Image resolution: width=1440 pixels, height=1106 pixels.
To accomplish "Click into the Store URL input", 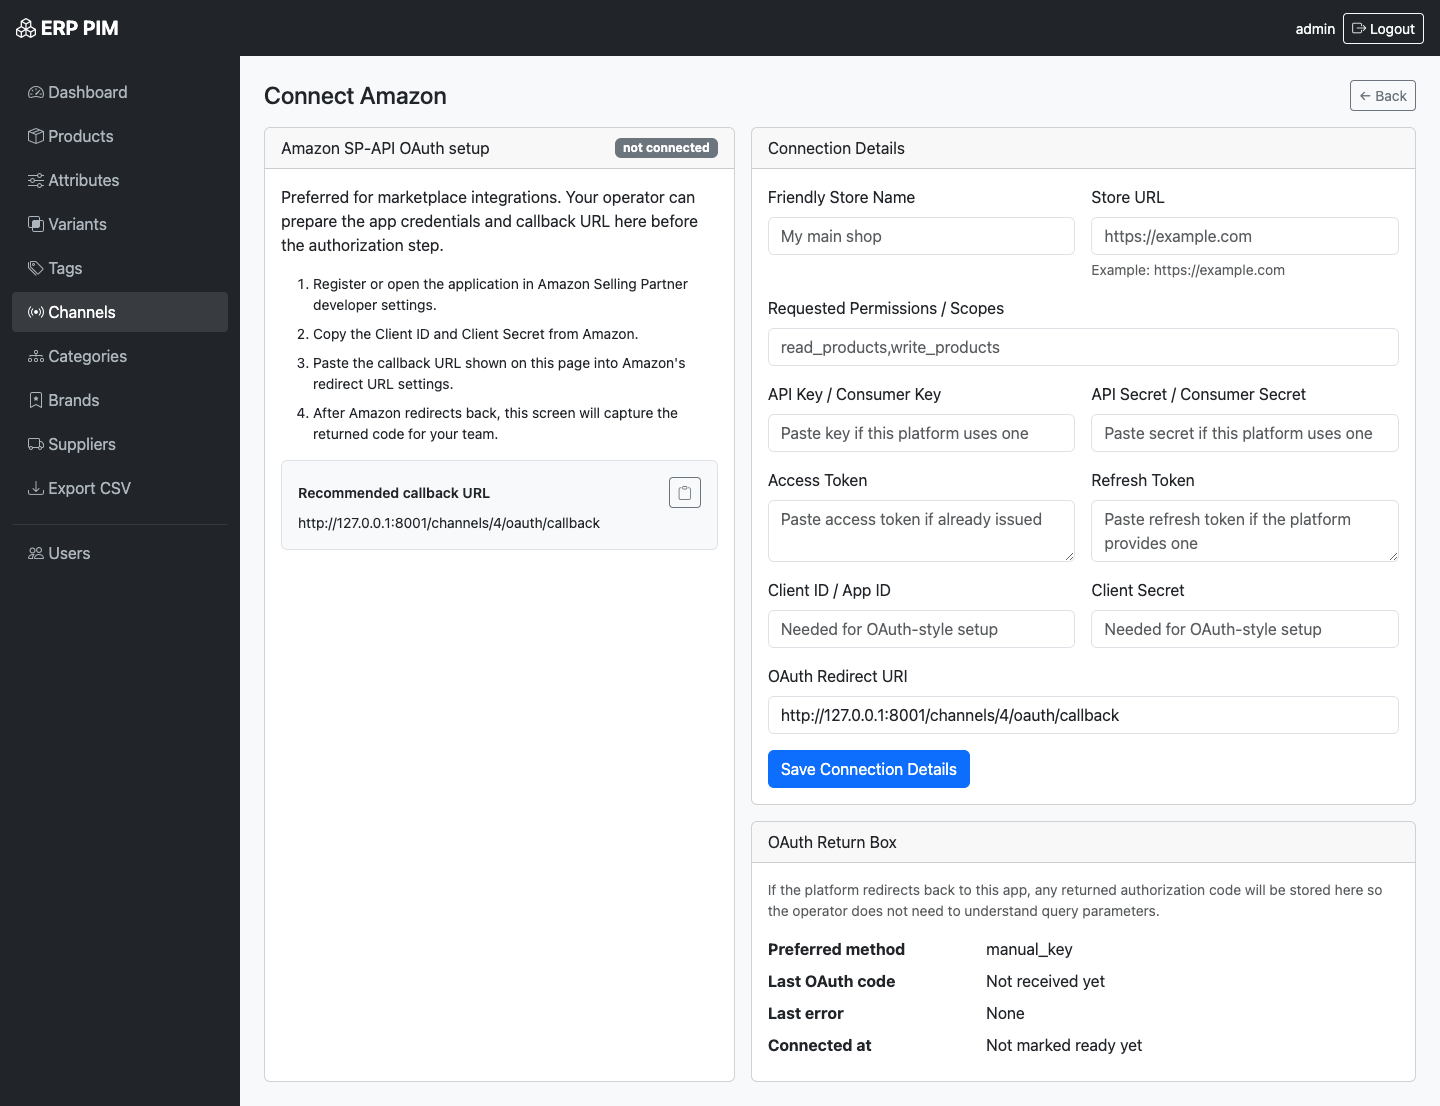I will (1244, 236).
